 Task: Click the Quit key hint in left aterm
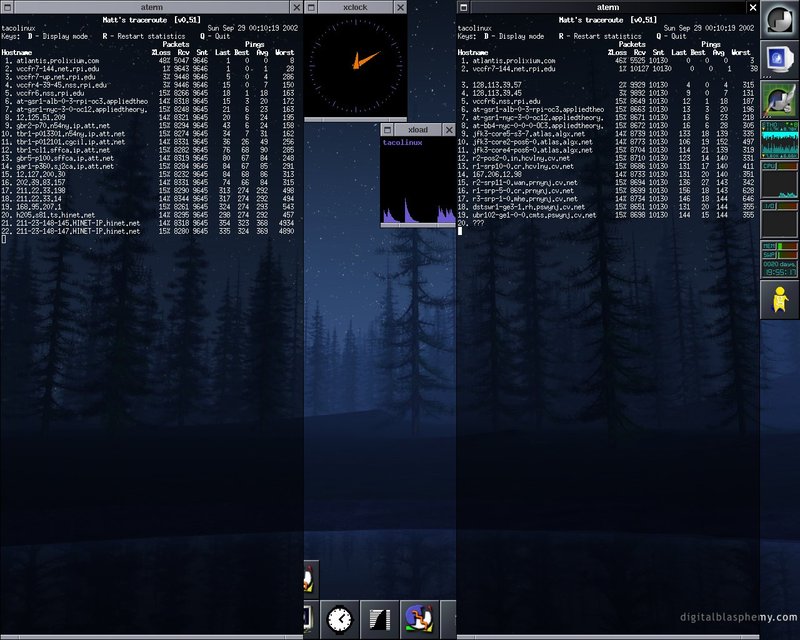click(x=215, y=36)
